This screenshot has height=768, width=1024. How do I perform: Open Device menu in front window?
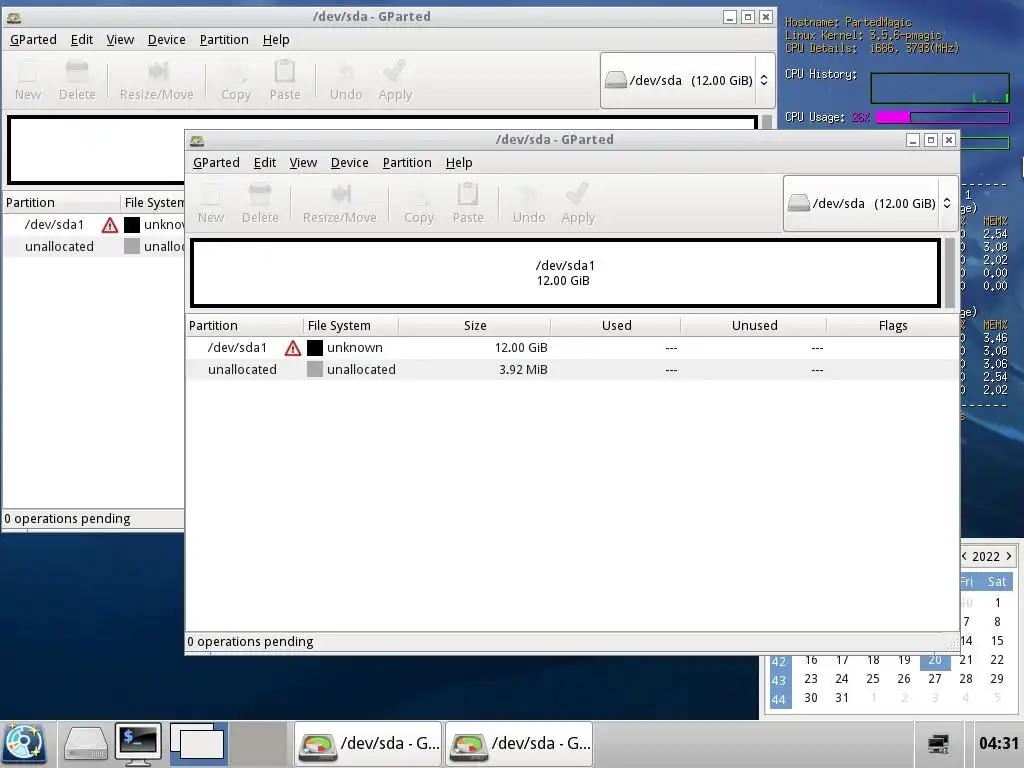(x=349, y=163)
